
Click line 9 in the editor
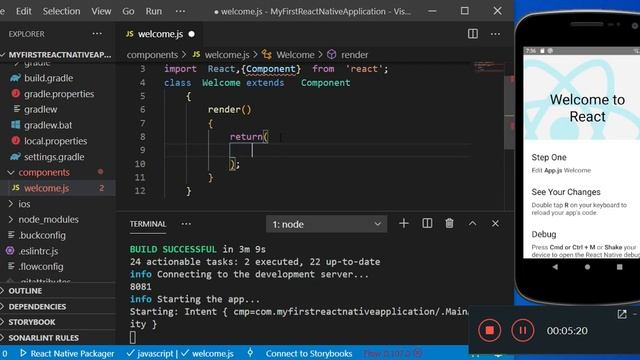pyautogui.click(x=318, y=150)
